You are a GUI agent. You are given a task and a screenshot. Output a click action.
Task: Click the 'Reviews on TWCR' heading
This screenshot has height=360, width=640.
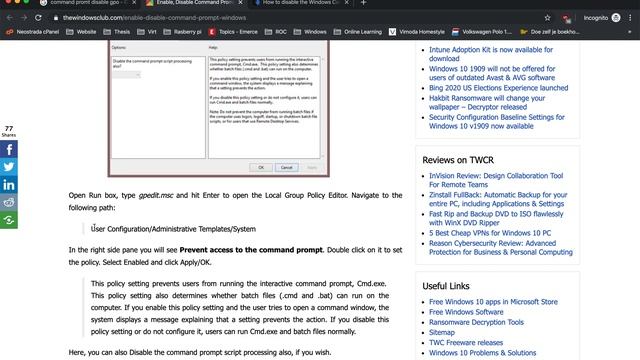coord(458,160)
